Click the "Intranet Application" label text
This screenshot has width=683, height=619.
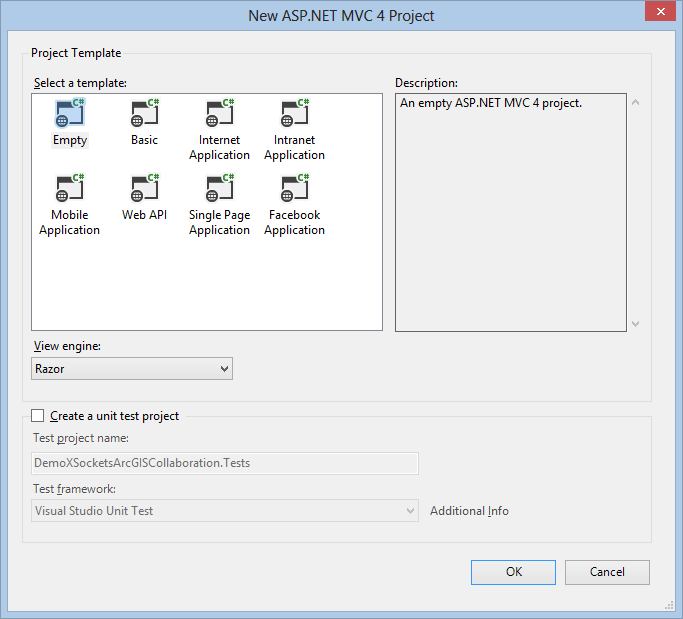[x=294, y=147]
